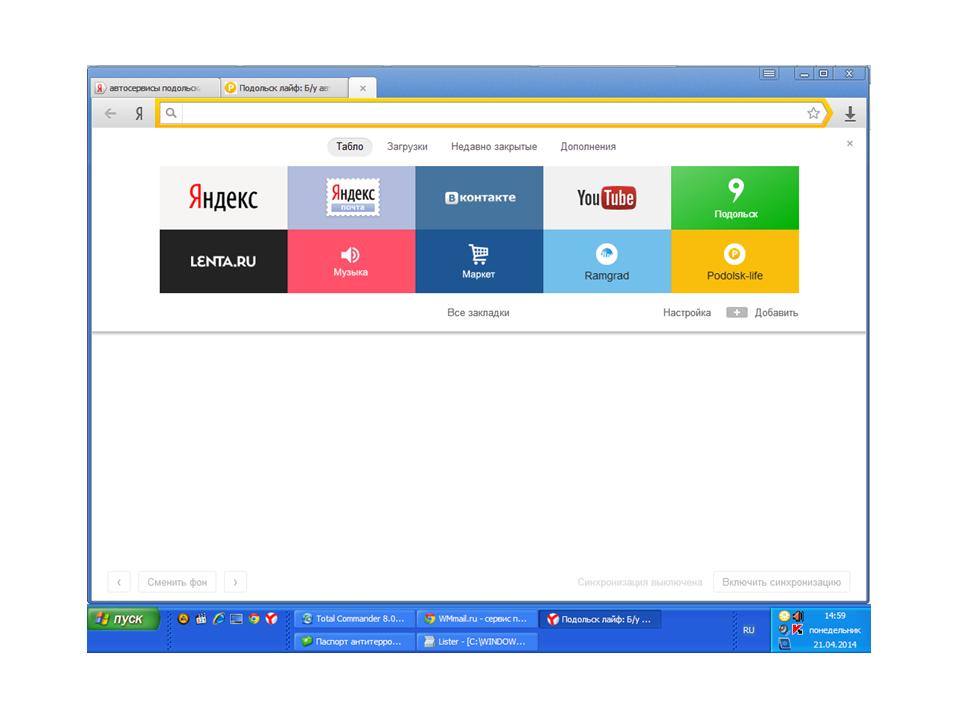Click the tray clock showing 14:59
This screenshot has width=960, height=720.
pos(834,616)
